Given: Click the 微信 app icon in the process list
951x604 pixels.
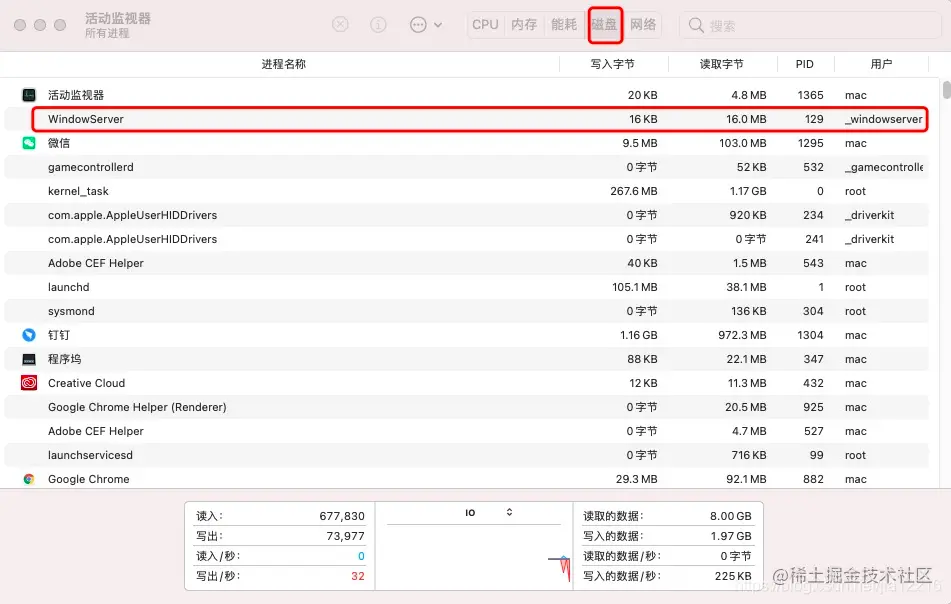Looking at the screenshot, I should coord(29,143).
